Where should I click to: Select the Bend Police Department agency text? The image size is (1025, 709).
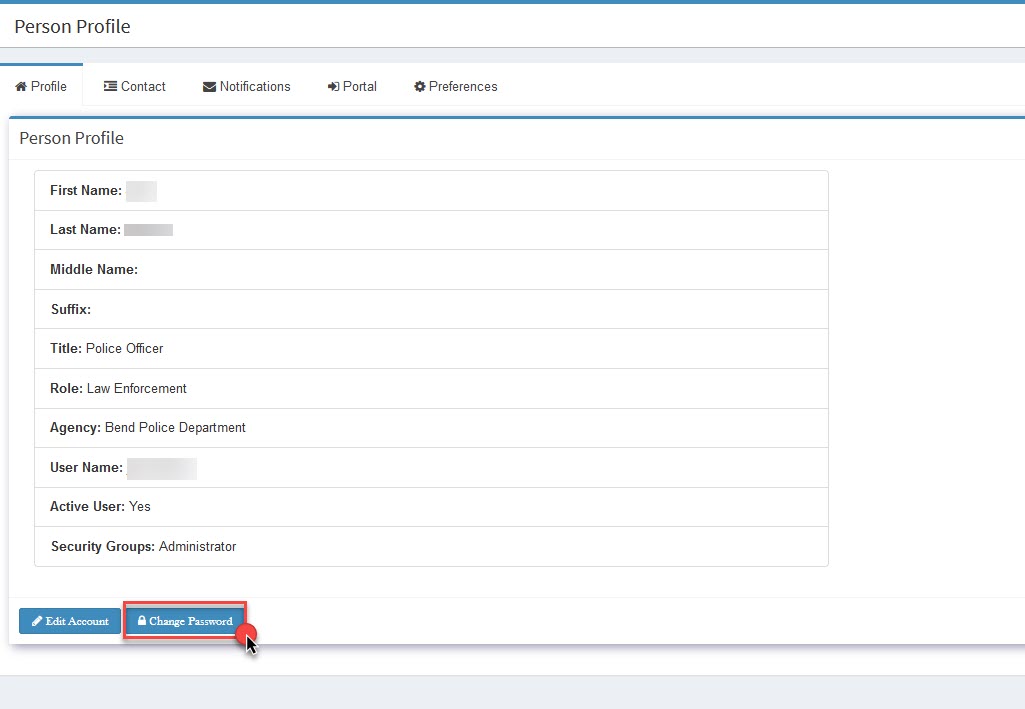tap(175, 427)
